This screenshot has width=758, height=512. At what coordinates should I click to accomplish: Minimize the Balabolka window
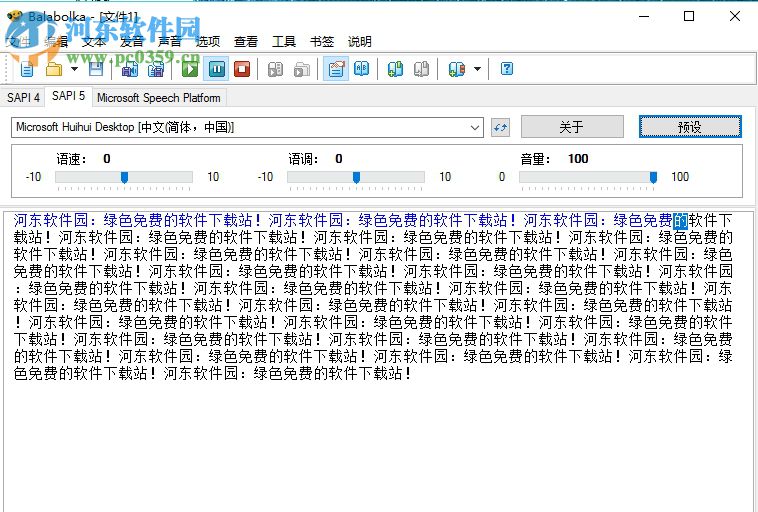644,16
